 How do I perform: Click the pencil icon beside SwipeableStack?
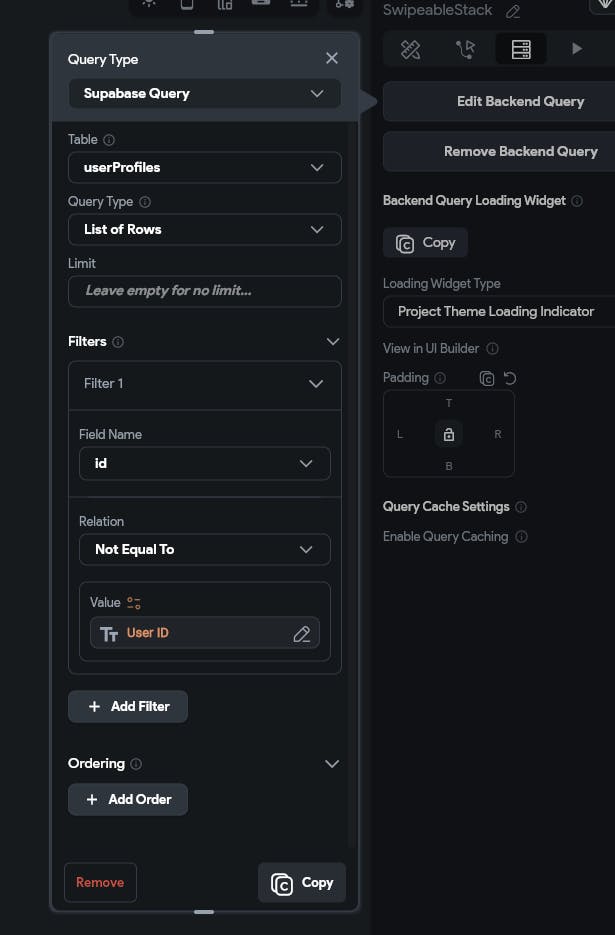(x=513, y=12)
